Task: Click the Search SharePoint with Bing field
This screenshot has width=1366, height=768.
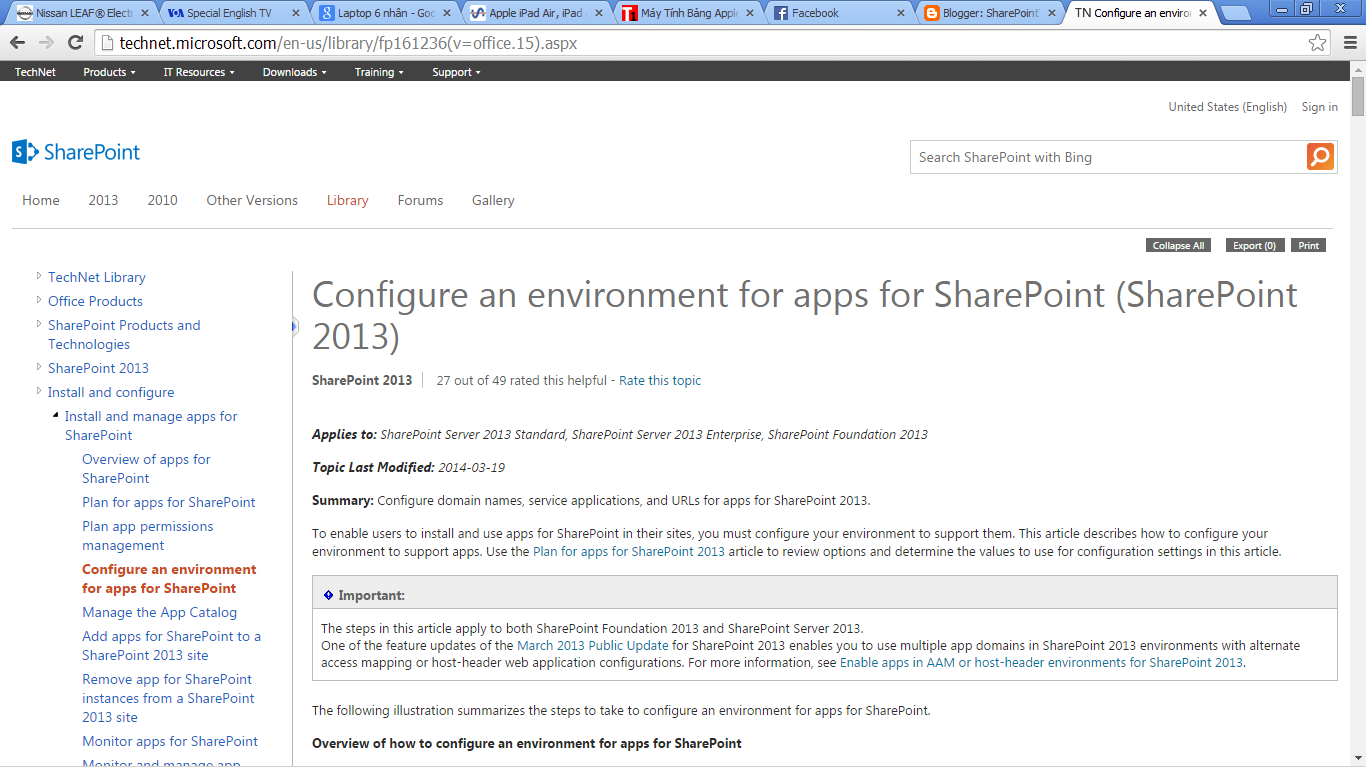Action: (1108, 157)
